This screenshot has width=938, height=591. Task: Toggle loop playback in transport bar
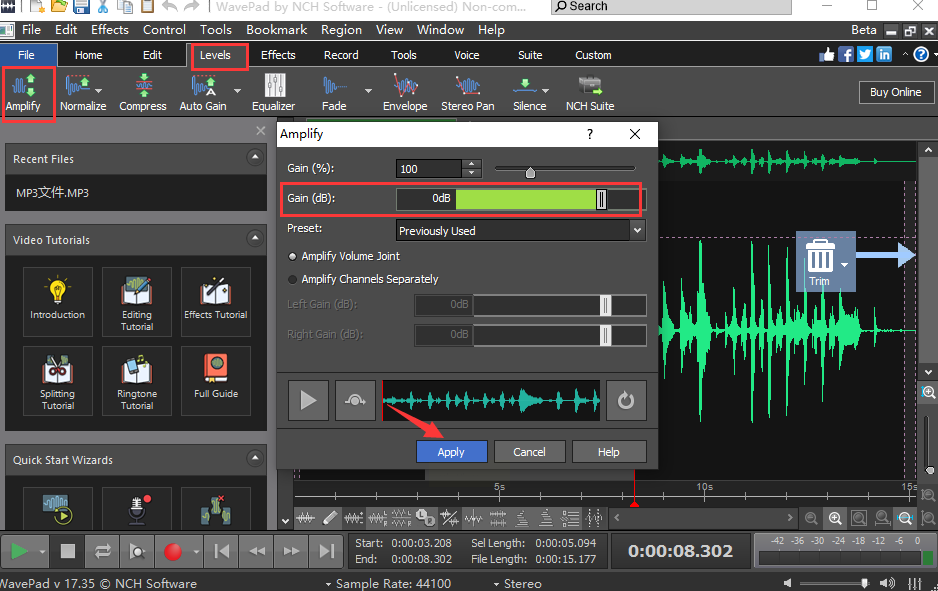pyautogui.click(x=102, y=551)
